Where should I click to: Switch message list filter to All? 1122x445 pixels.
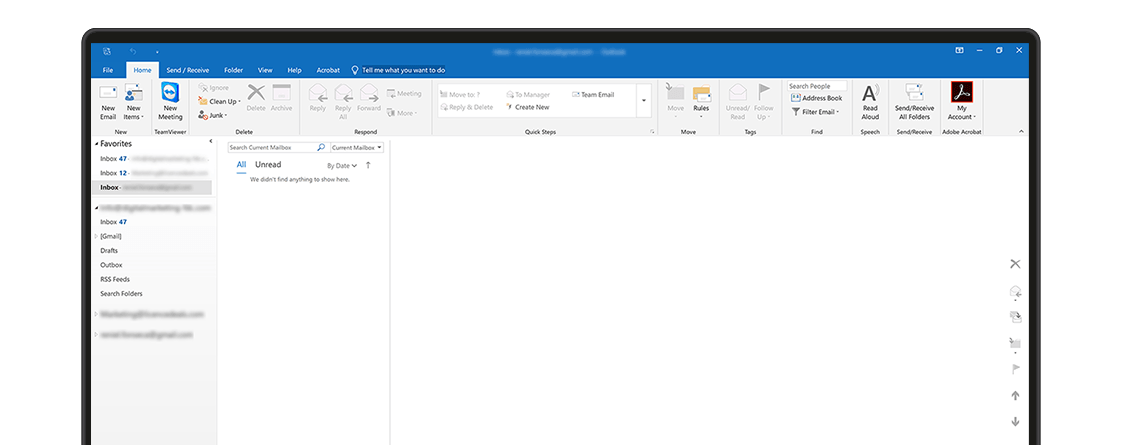coord(241,165)
